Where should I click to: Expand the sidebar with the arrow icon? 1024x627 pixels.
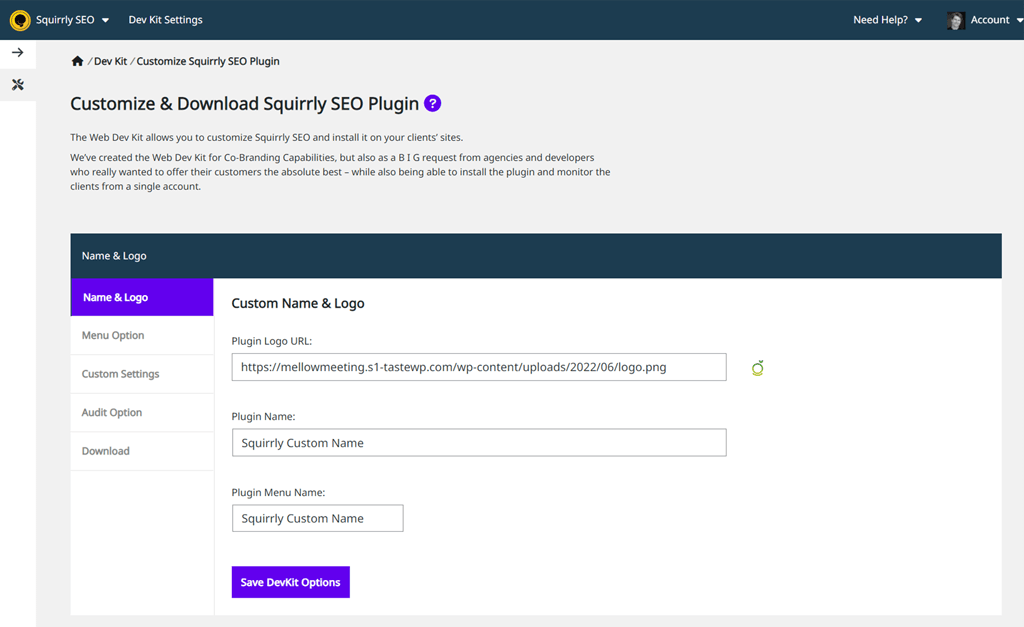tap(18, 52)
